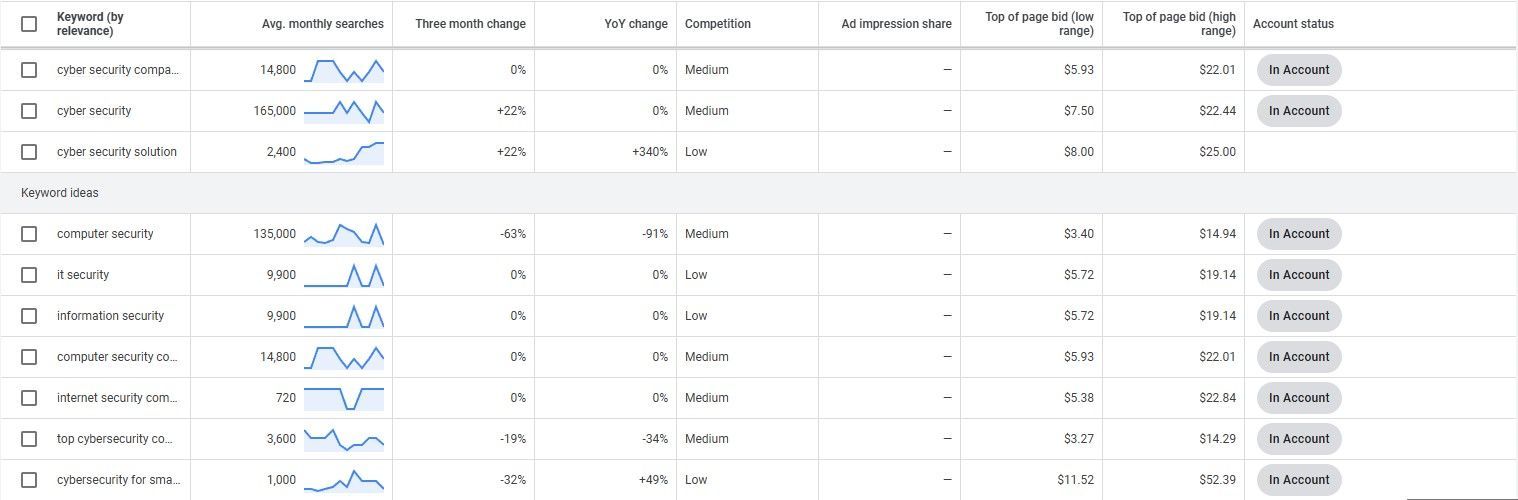This screenshot has height=500, width=1518.
Task: Tick the 'information security' keyword checkbox
Action: point(29,316)
